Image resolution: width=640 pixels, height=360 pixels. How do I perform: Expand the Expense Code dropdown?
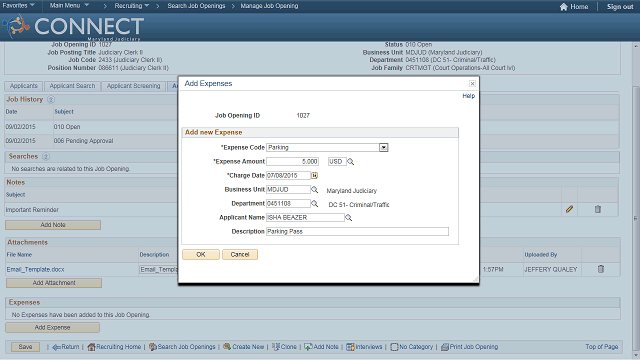pos(383,147)
